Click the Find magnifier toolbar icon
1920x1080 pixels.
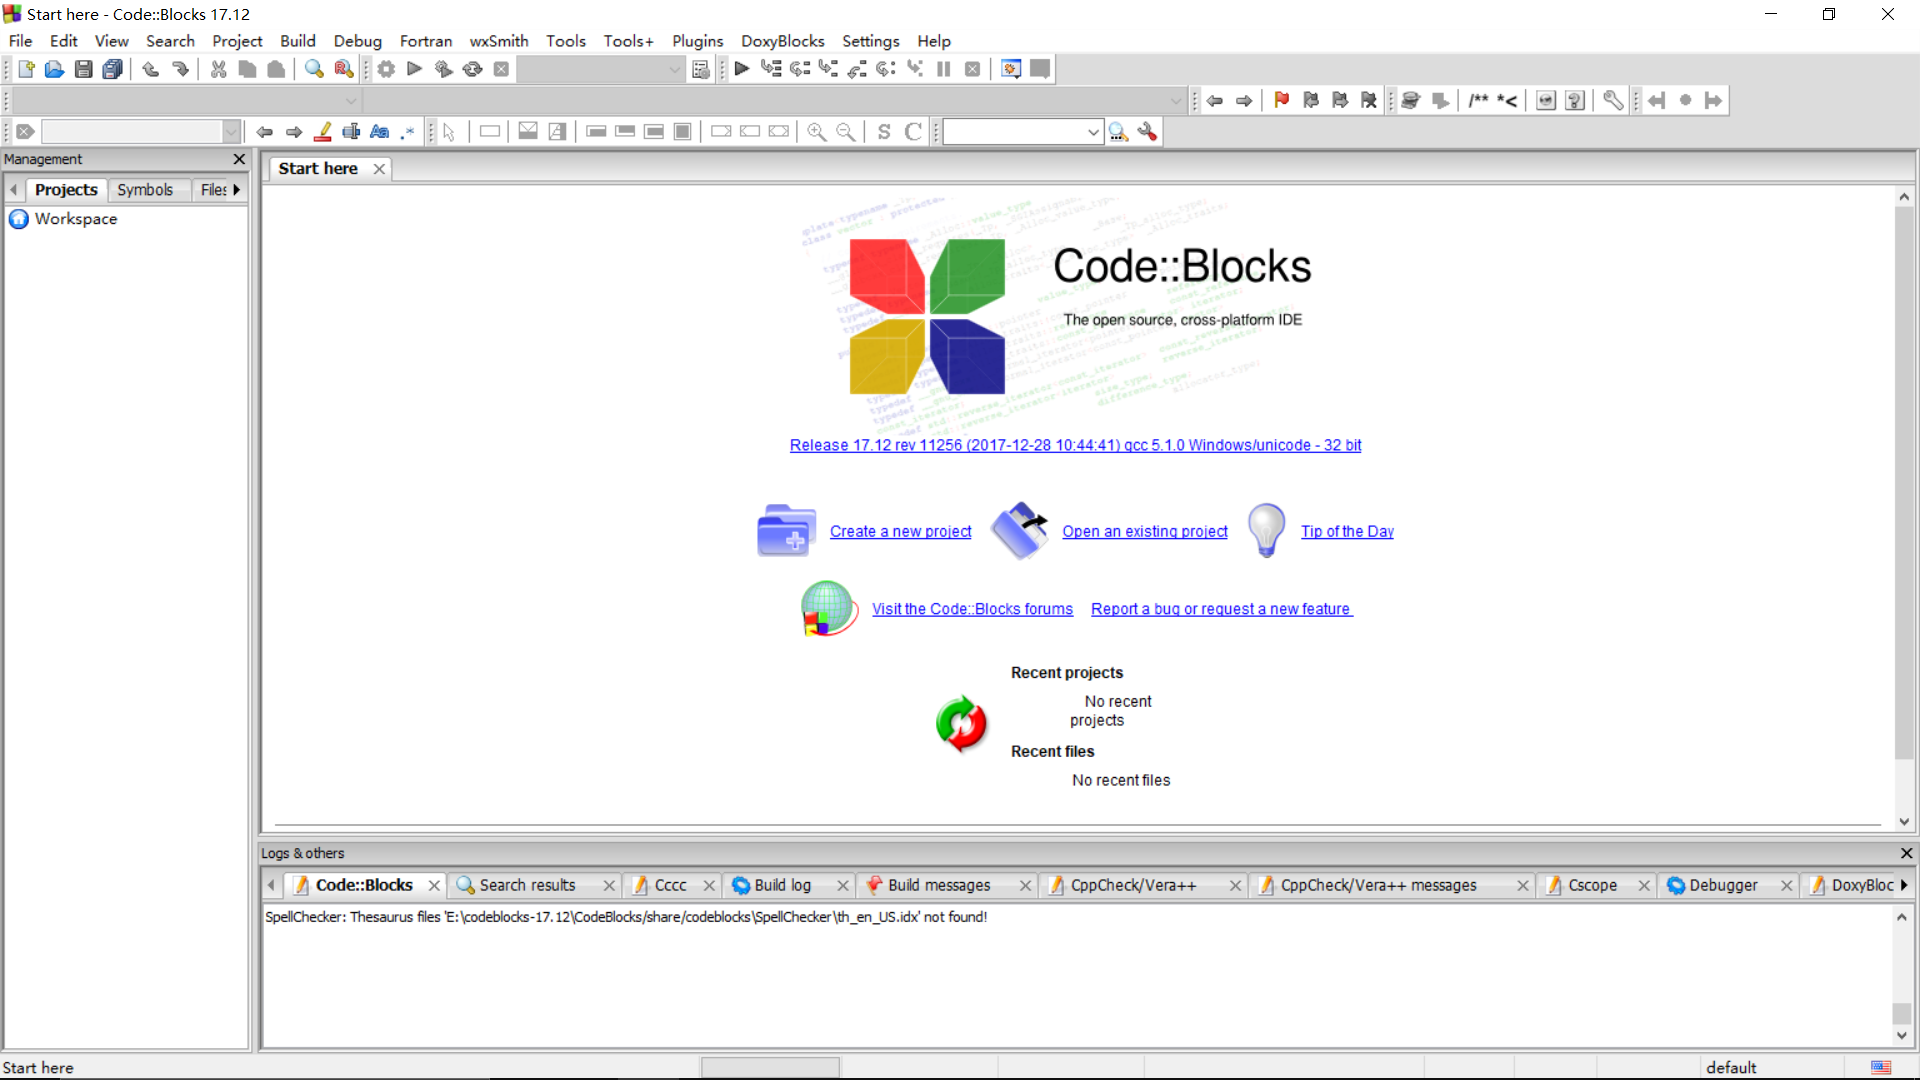tap(314, 69)
